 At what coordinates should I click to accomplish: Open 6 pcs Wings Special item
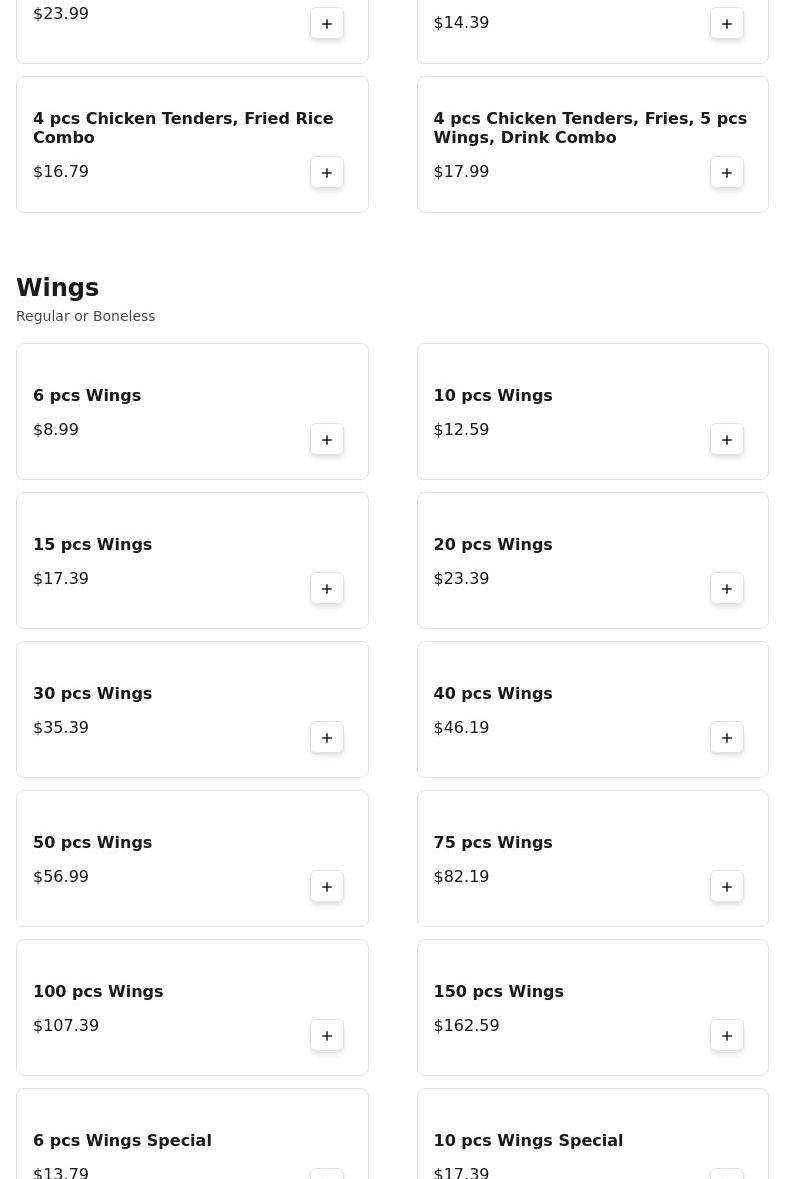(x=122, y=1141)
